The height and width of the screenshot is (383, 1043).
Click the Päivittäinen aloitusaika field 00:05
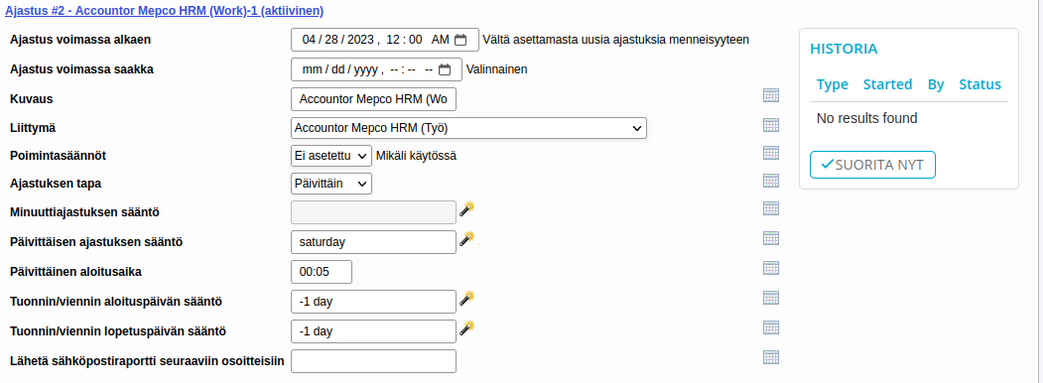click(x=321, y=272)
